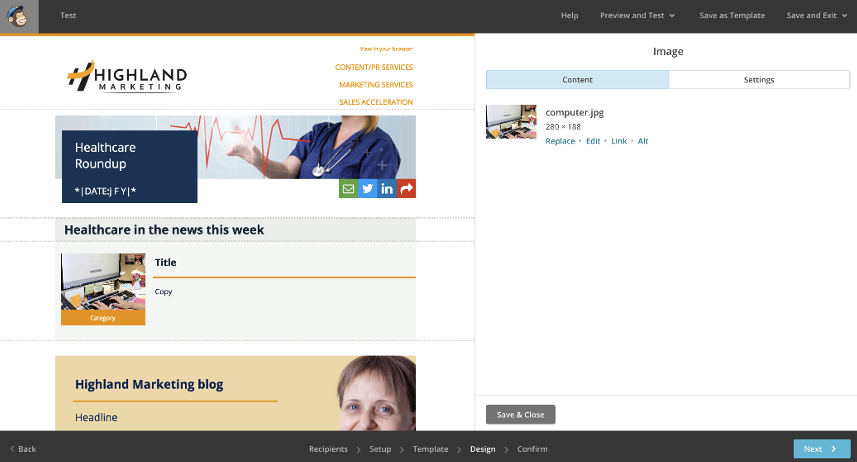This screenshot has height=462, width=857.
Task: Click the Replace image link
Action: tap(560, 141)
